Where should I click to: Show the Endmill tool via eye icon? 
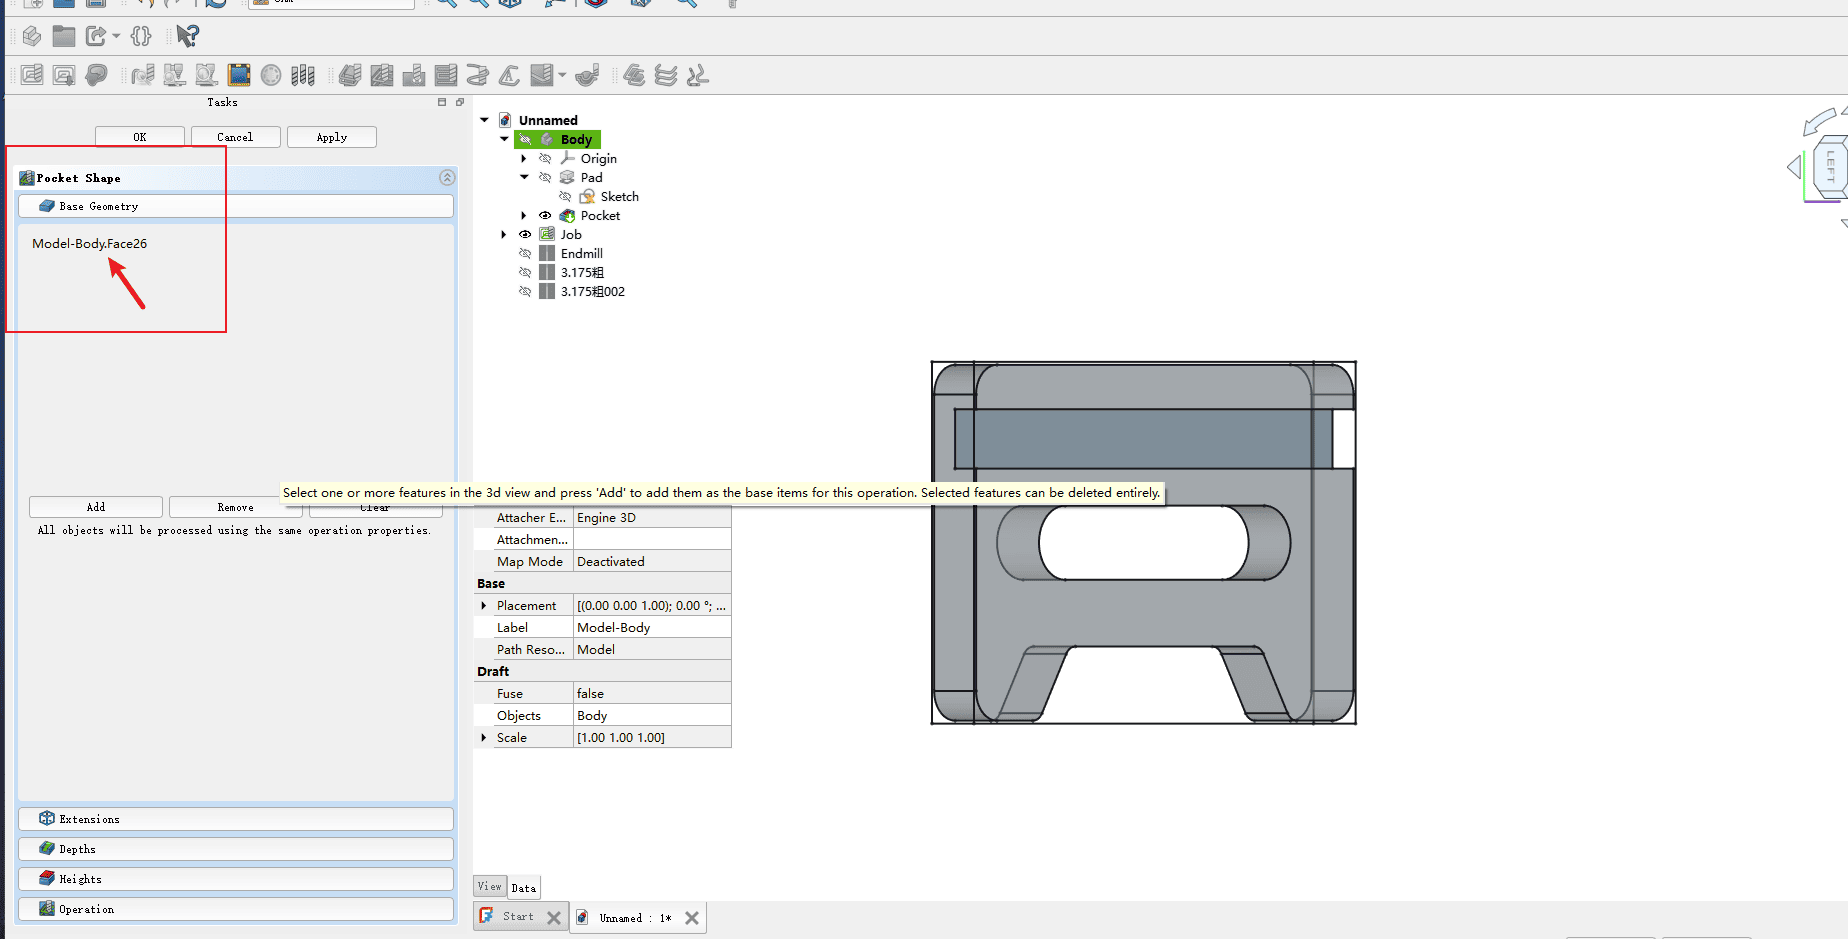525,254
